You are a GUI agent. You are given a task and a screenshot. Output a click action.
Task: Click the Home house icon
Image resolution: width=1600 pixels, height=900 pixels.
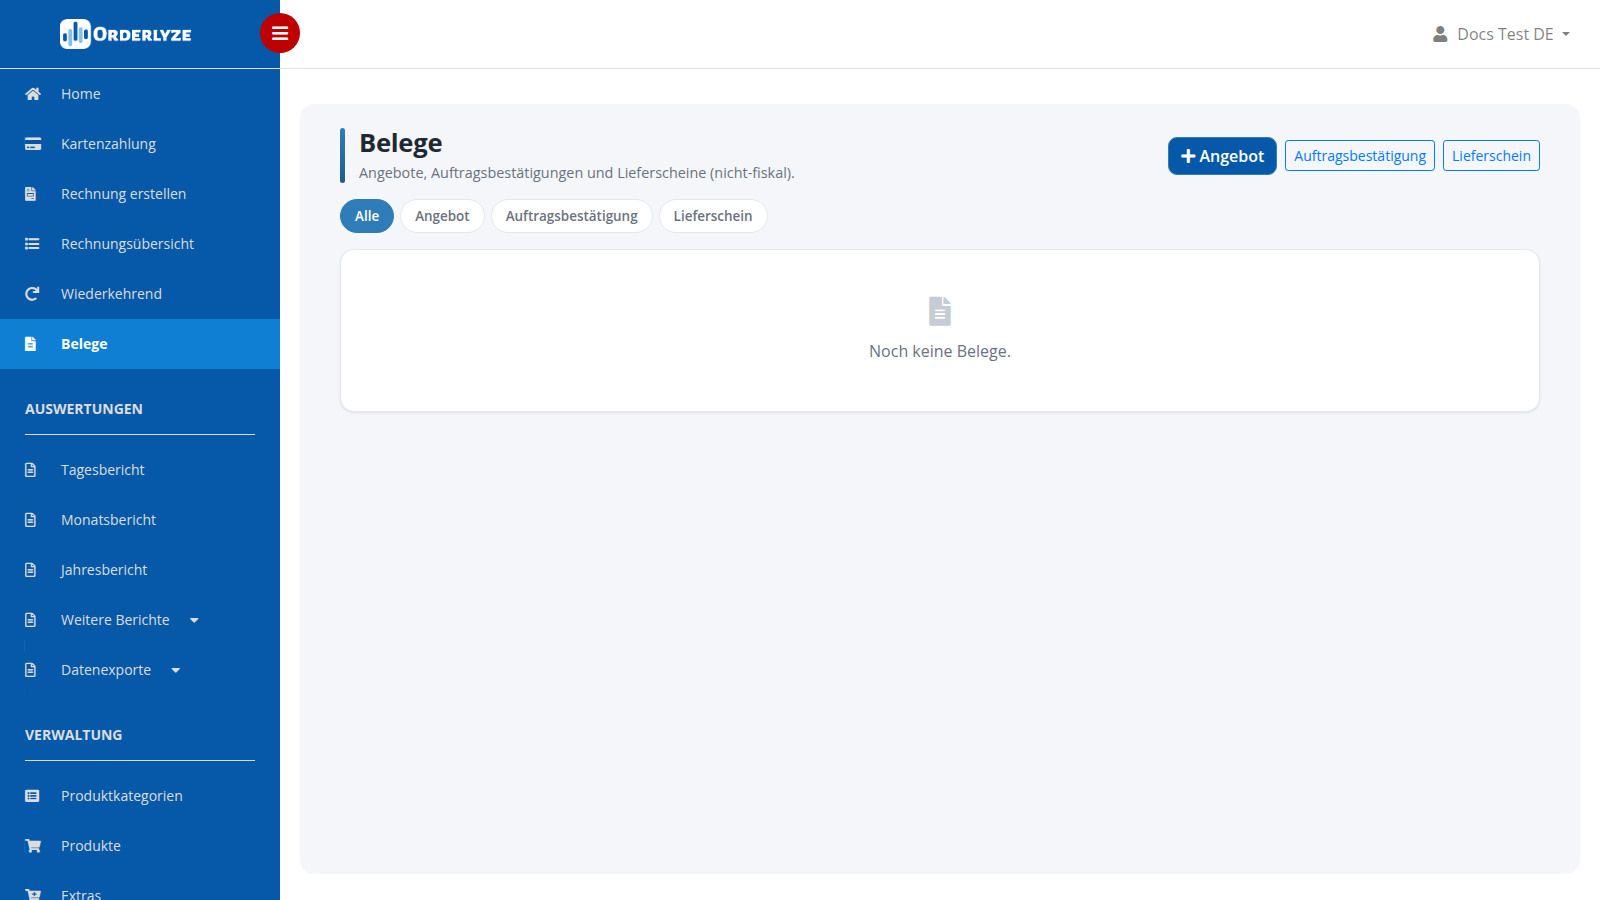33,94
